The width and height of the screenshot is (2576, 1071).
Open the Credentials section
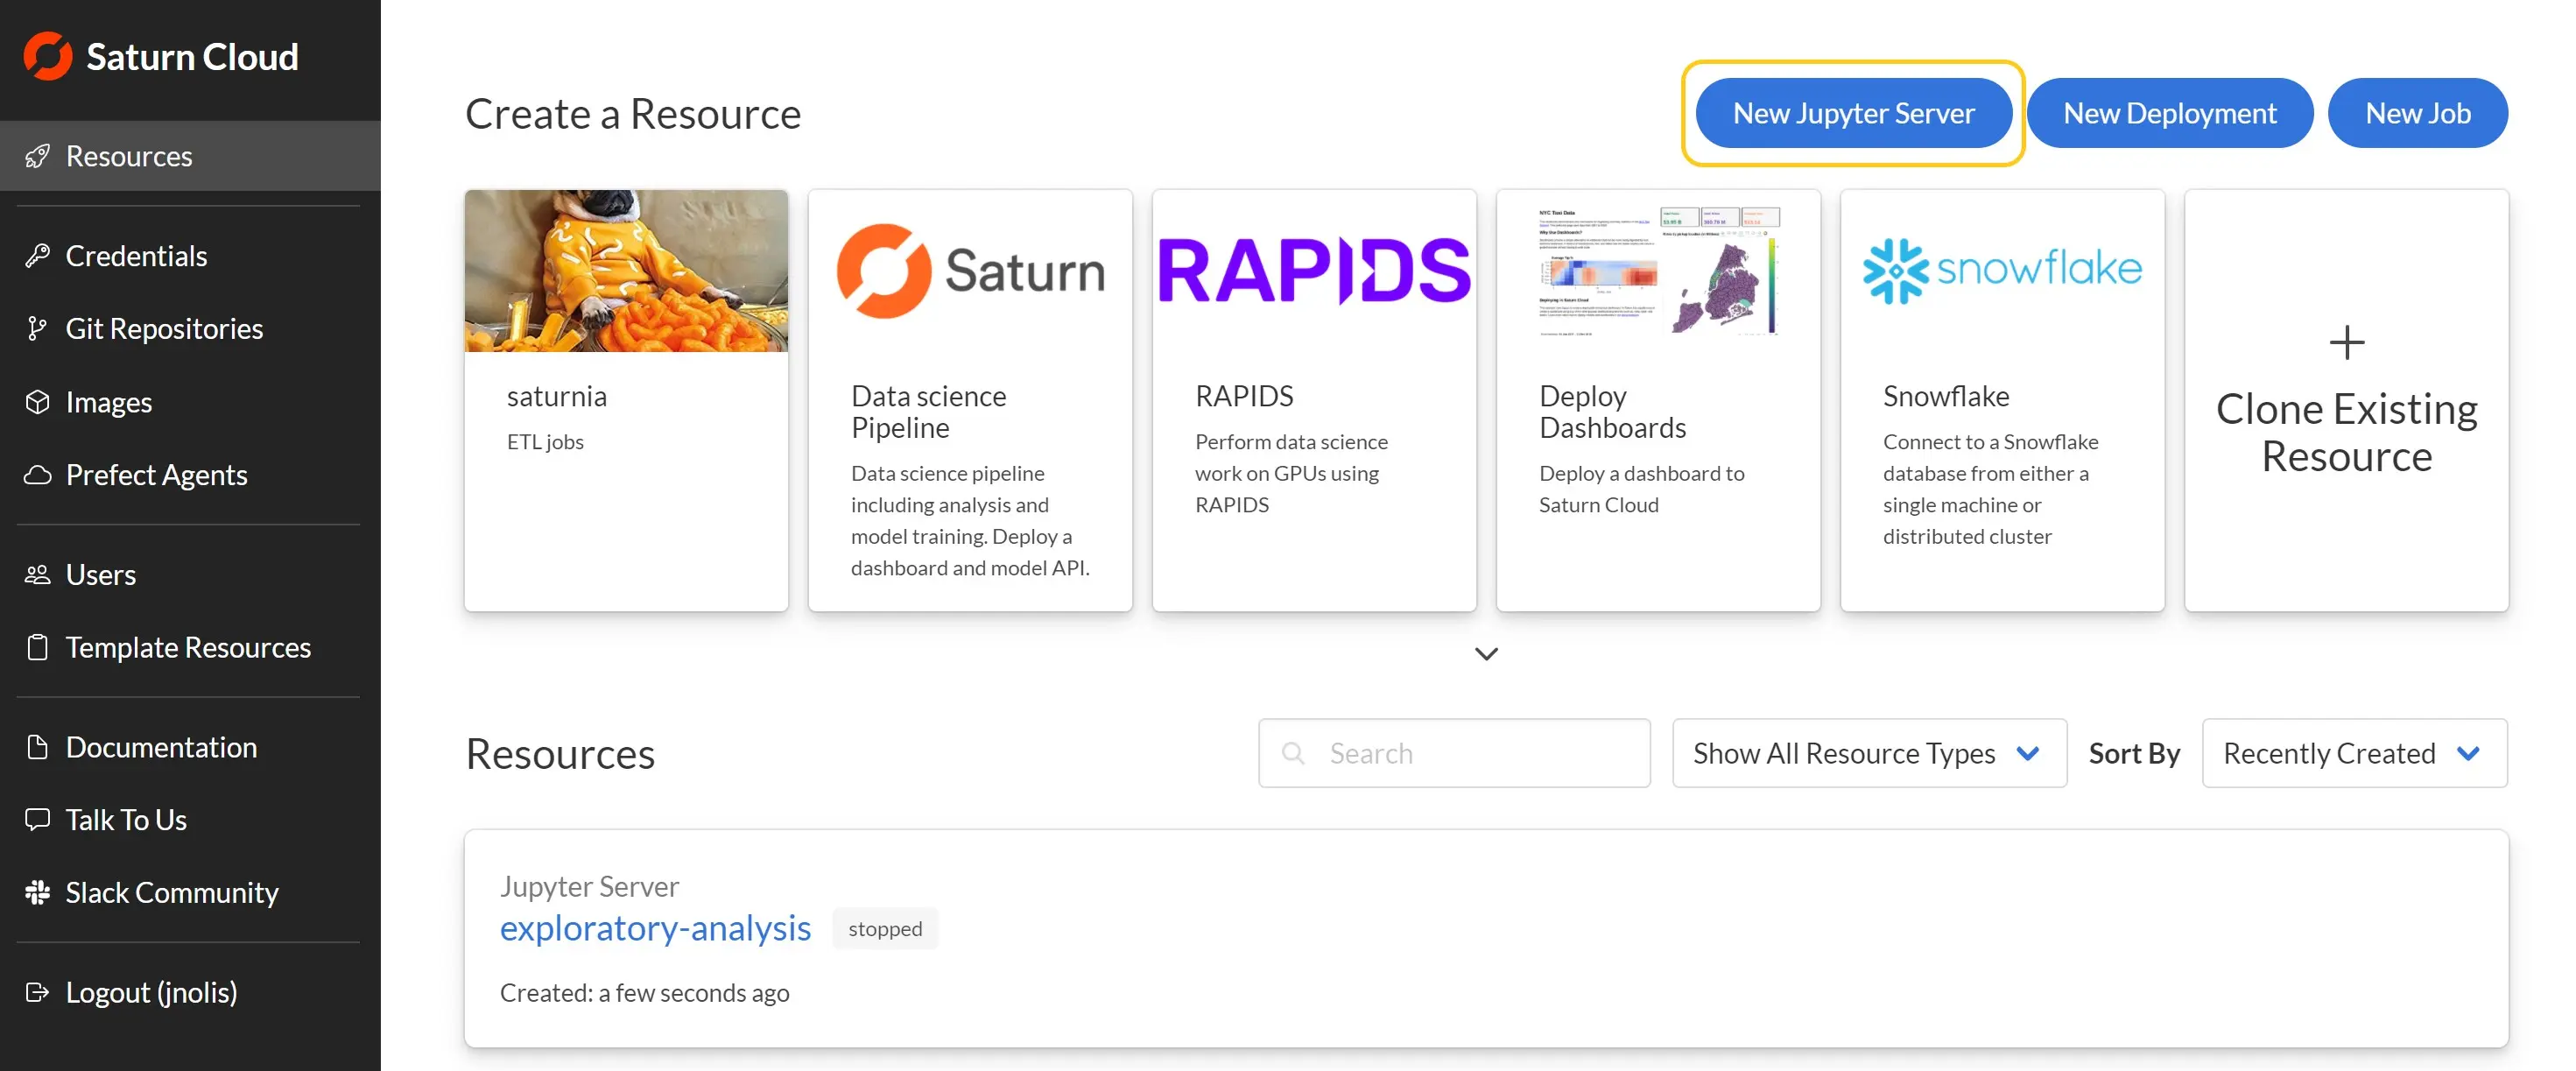click(137, 255)
